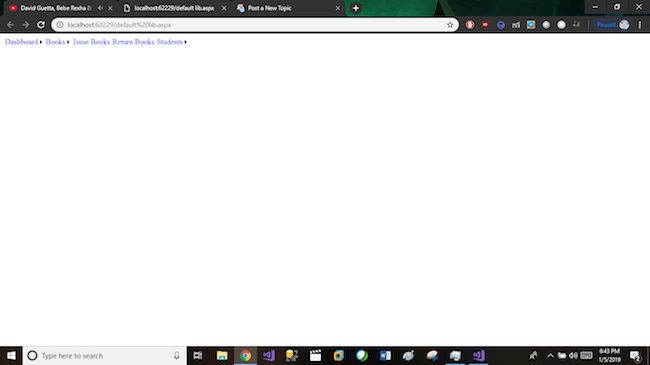Open the yellow-bordered blue extension icon

click(x=531, y=25)
